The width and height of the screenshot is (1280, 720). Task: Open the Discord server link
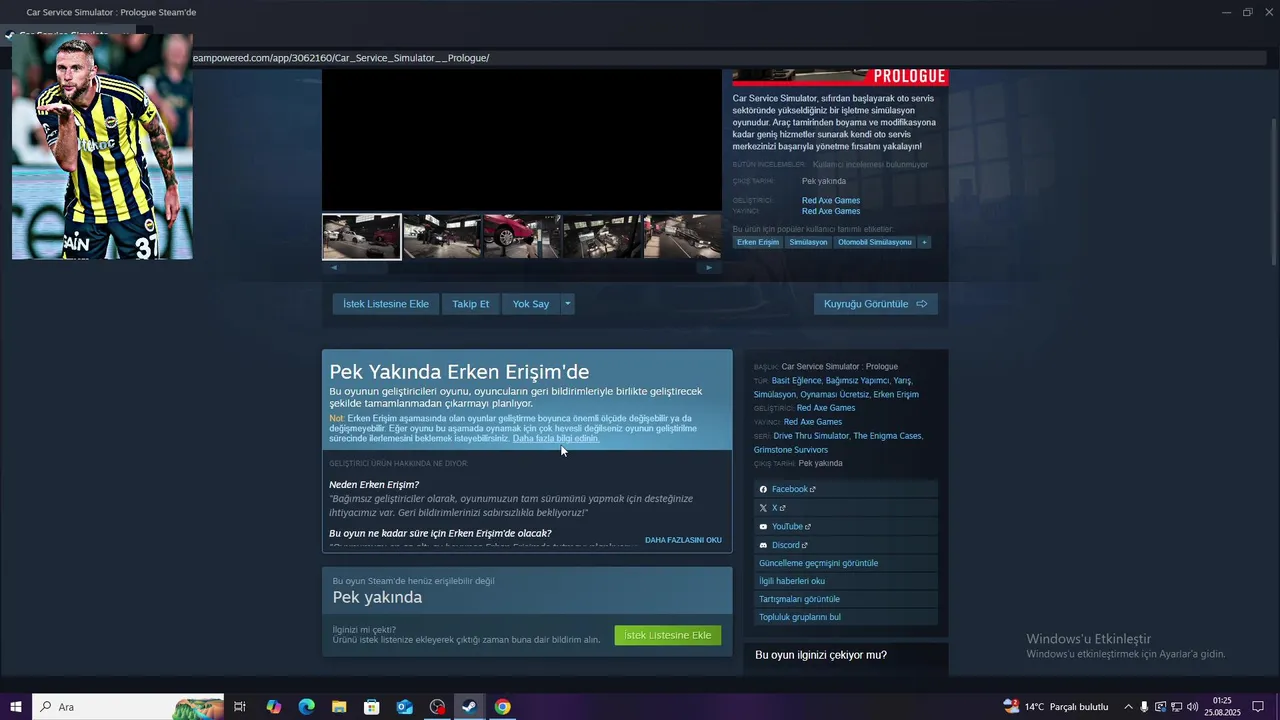tap(846, 545)
